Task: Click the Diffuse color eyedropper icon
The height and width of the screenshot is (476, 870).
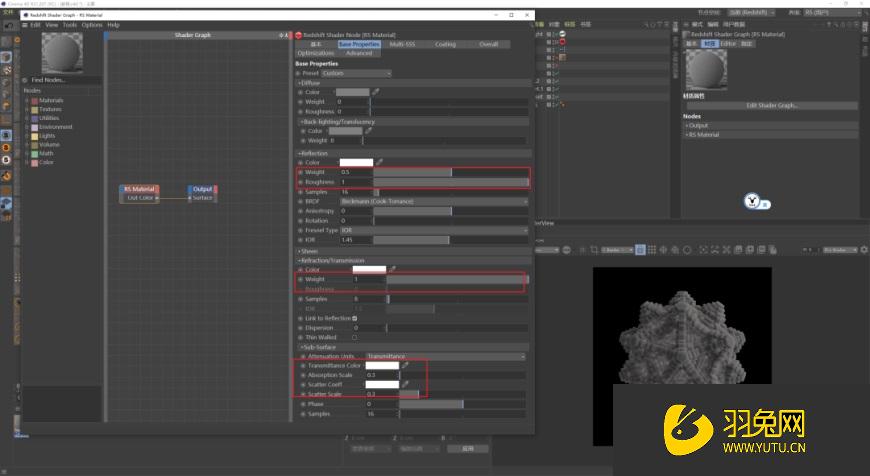Action: (376, 92)
